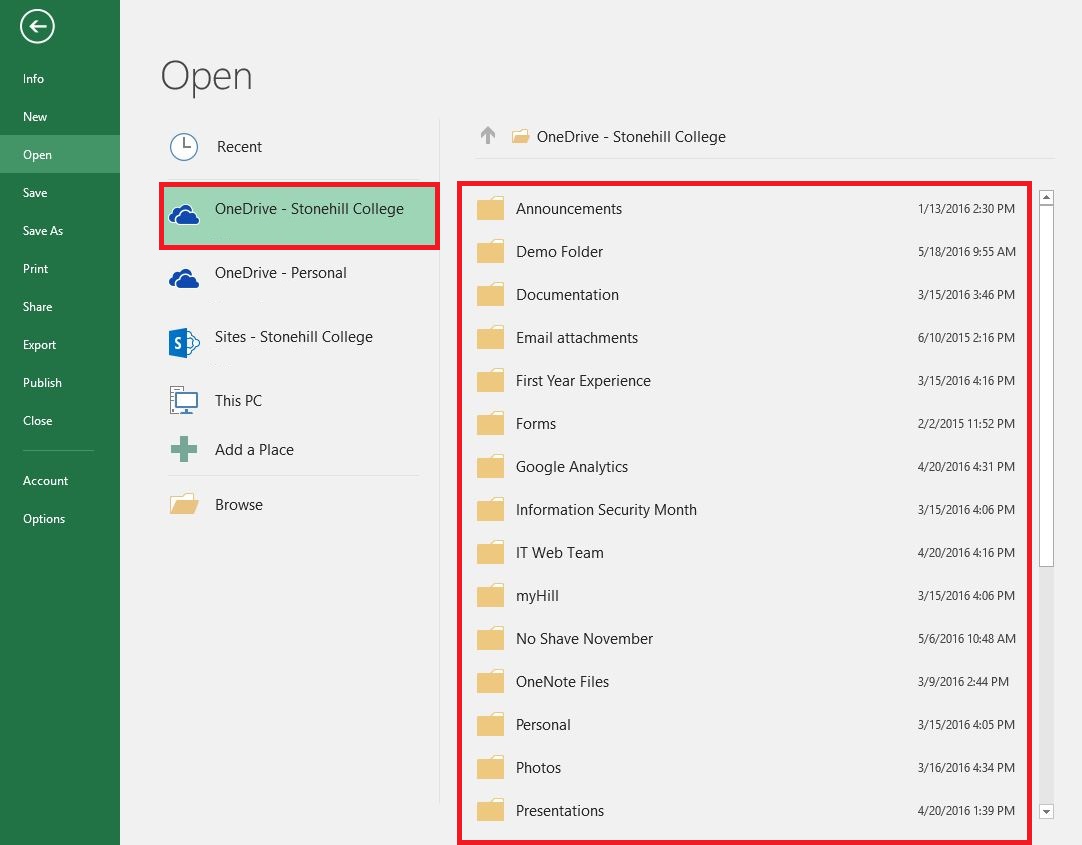Select OneDrive - Stonehill College label
The width and height of the screenshot is (1082, 845).
click(x=309, y=209)
